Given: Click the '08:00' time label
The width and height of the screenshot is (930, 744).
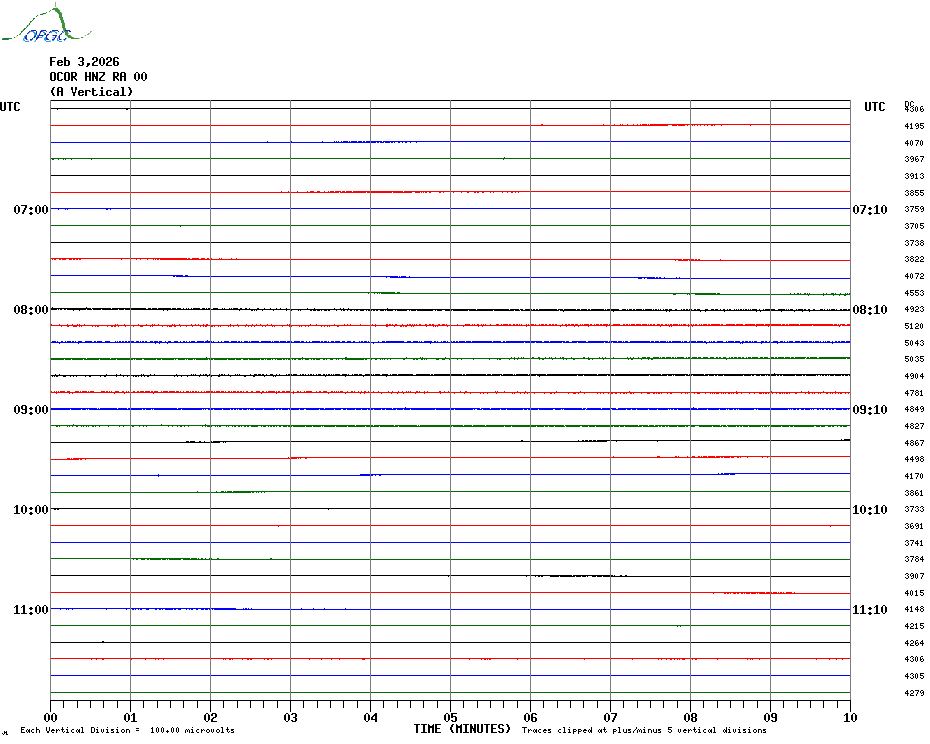Looking at the screenshot, I should [x=31, y=310].
